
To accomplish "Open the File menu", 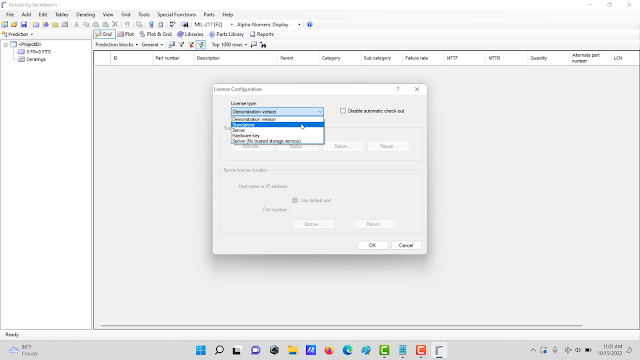I will coord(10,15).
